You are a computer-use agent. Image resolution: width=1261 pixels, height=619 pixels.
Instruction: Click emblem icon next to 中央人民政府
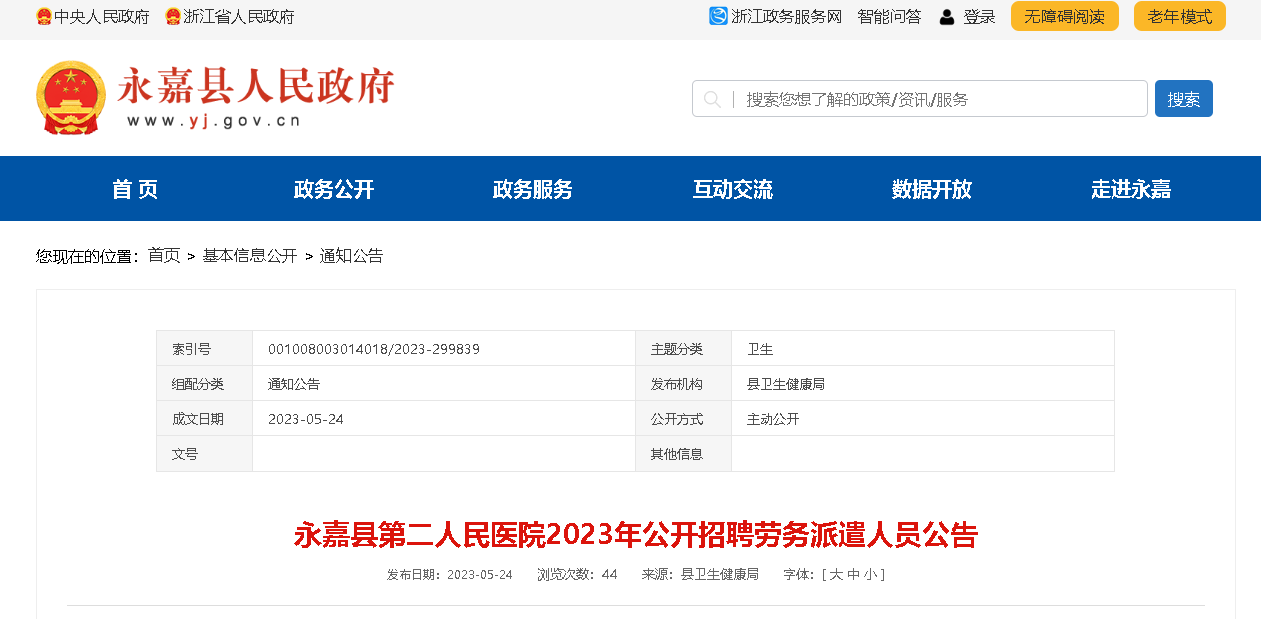click(44, 17)
